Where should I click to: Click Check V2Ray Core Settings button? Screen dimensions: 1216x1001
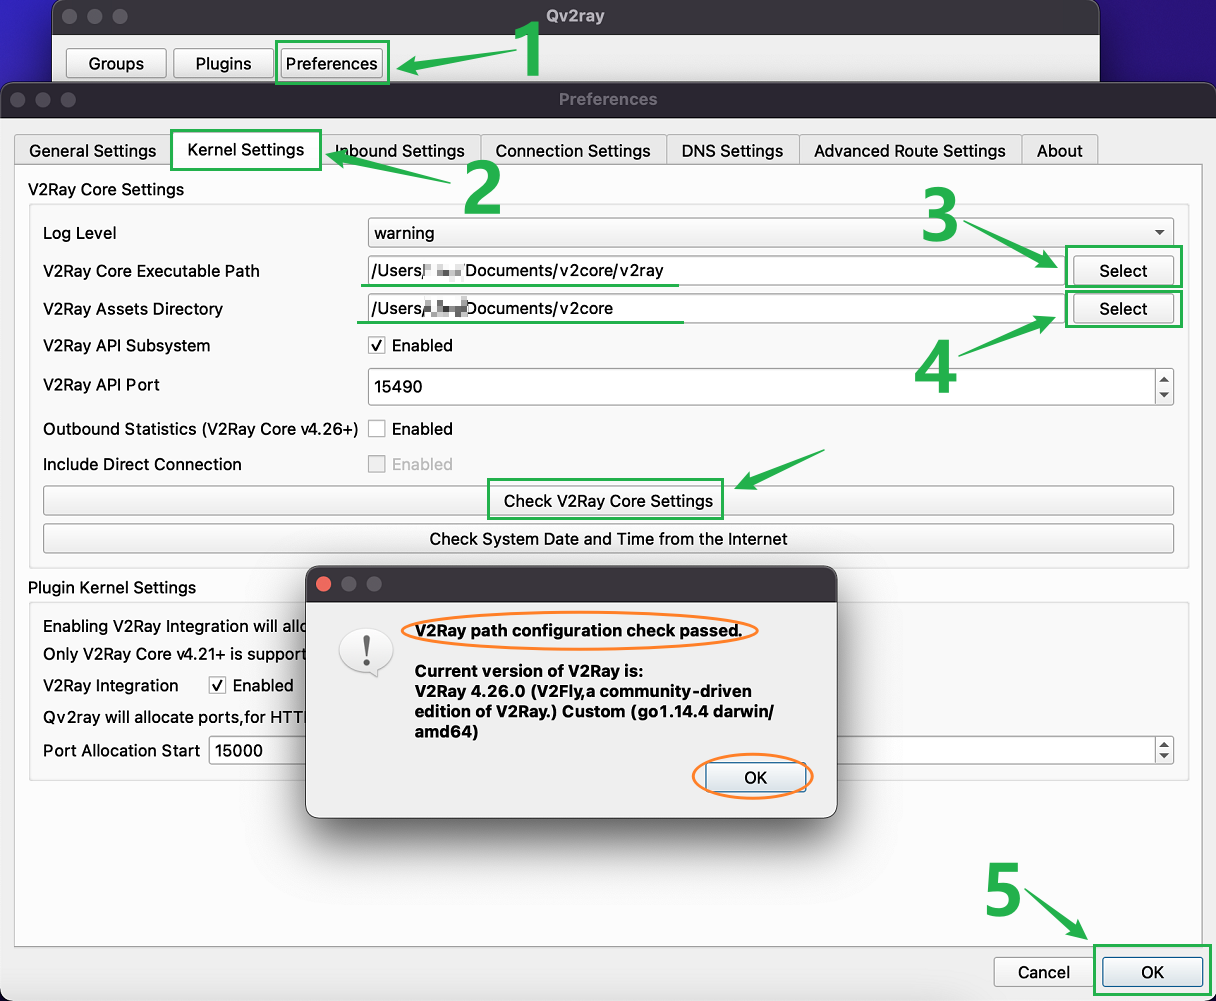(x=608, y=501)
